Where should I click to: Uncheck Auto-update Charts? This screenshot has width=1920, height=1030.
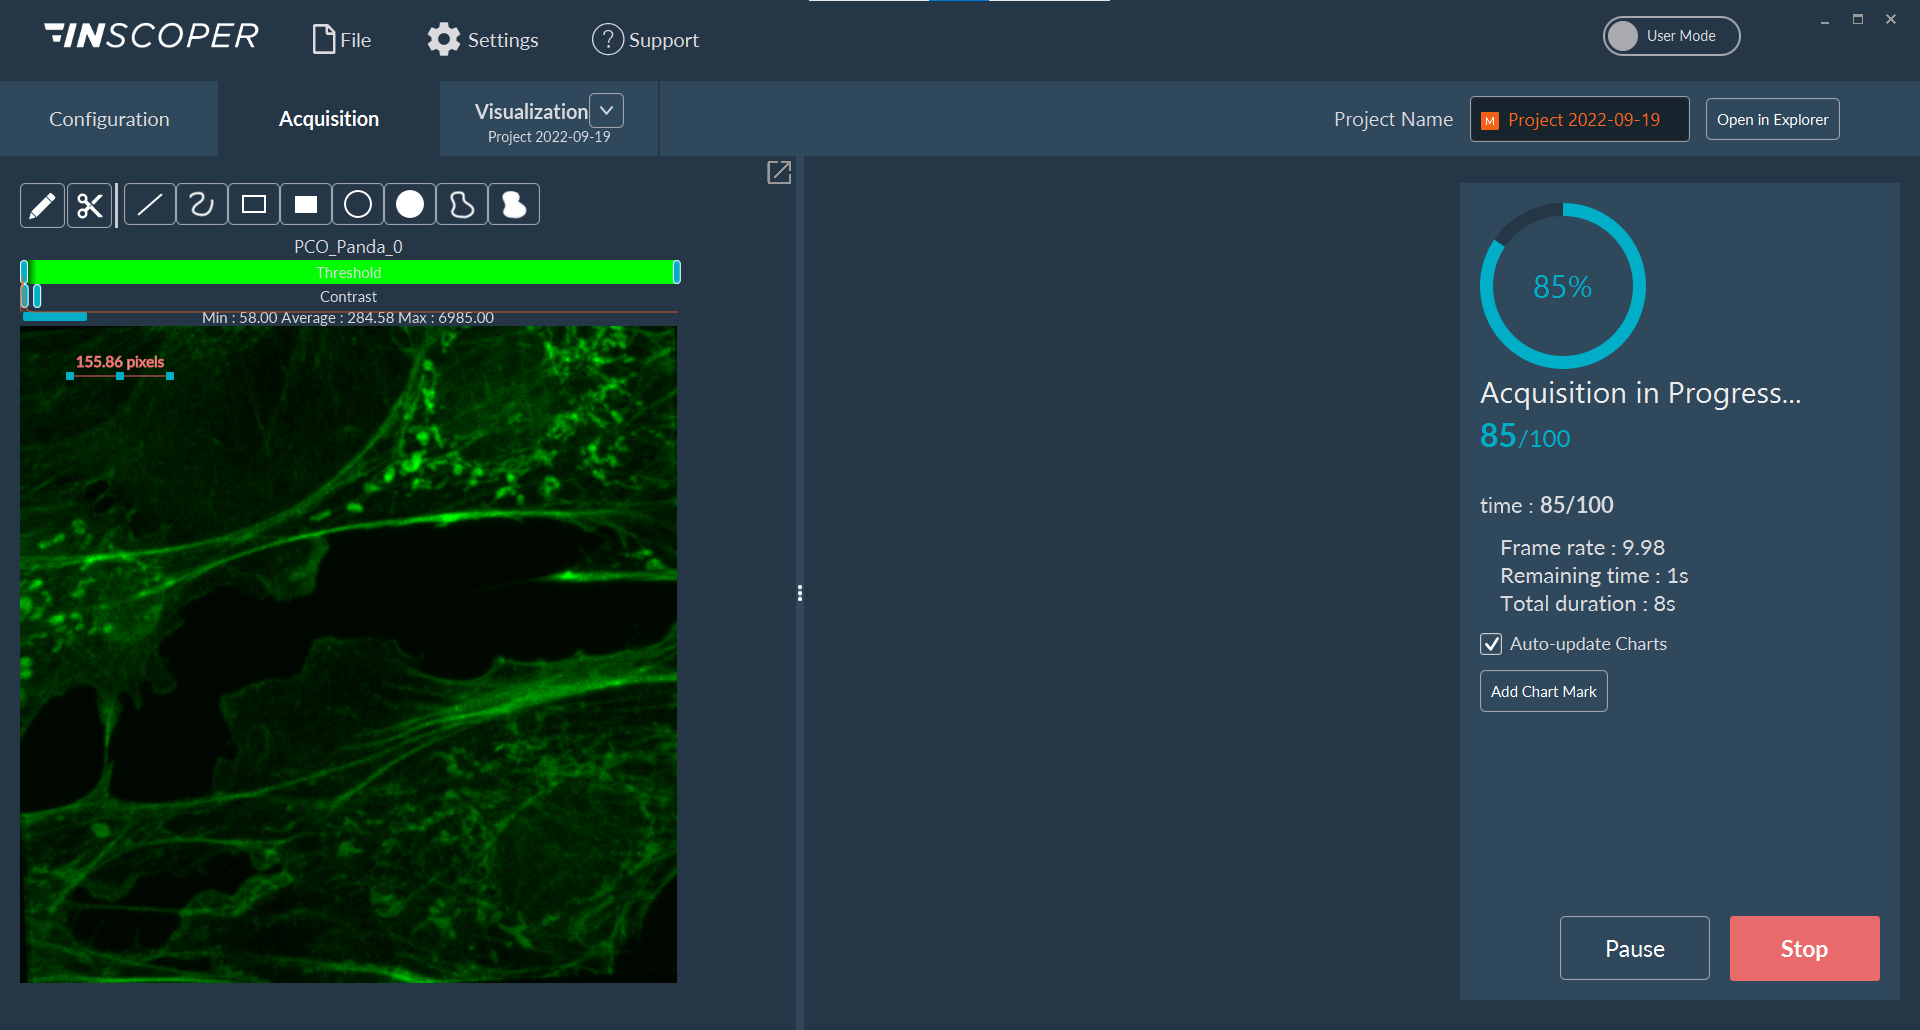[x=1491, y=644]
